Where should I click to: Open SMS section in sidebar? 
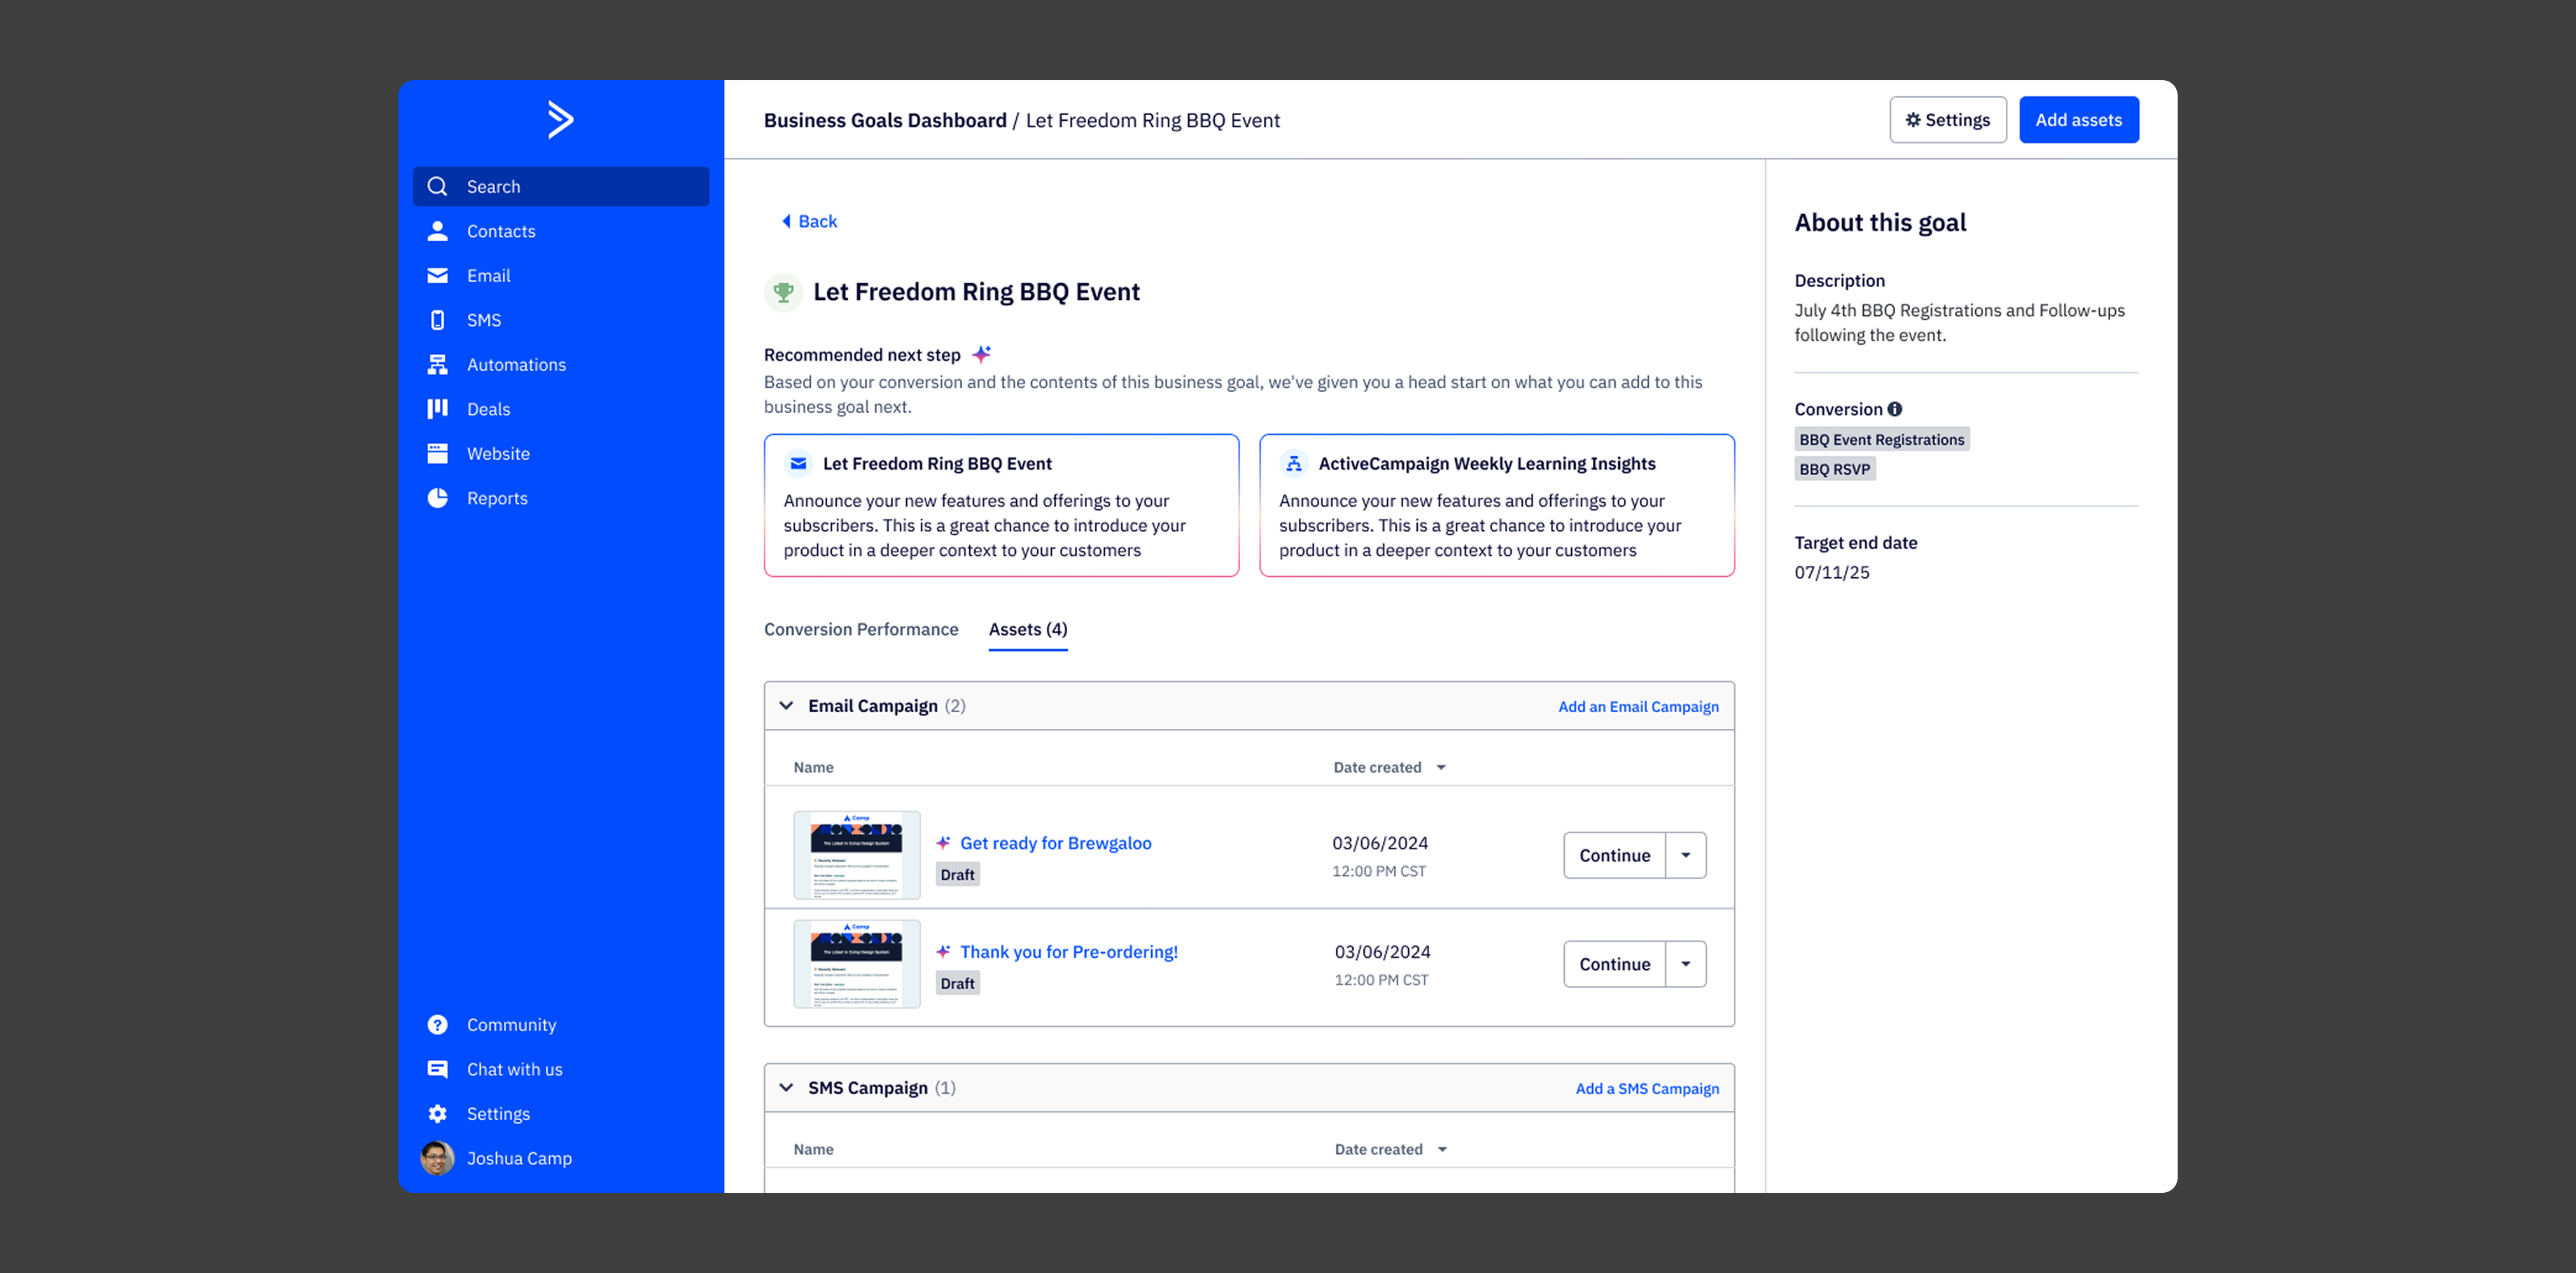click(x=483, y=320)
